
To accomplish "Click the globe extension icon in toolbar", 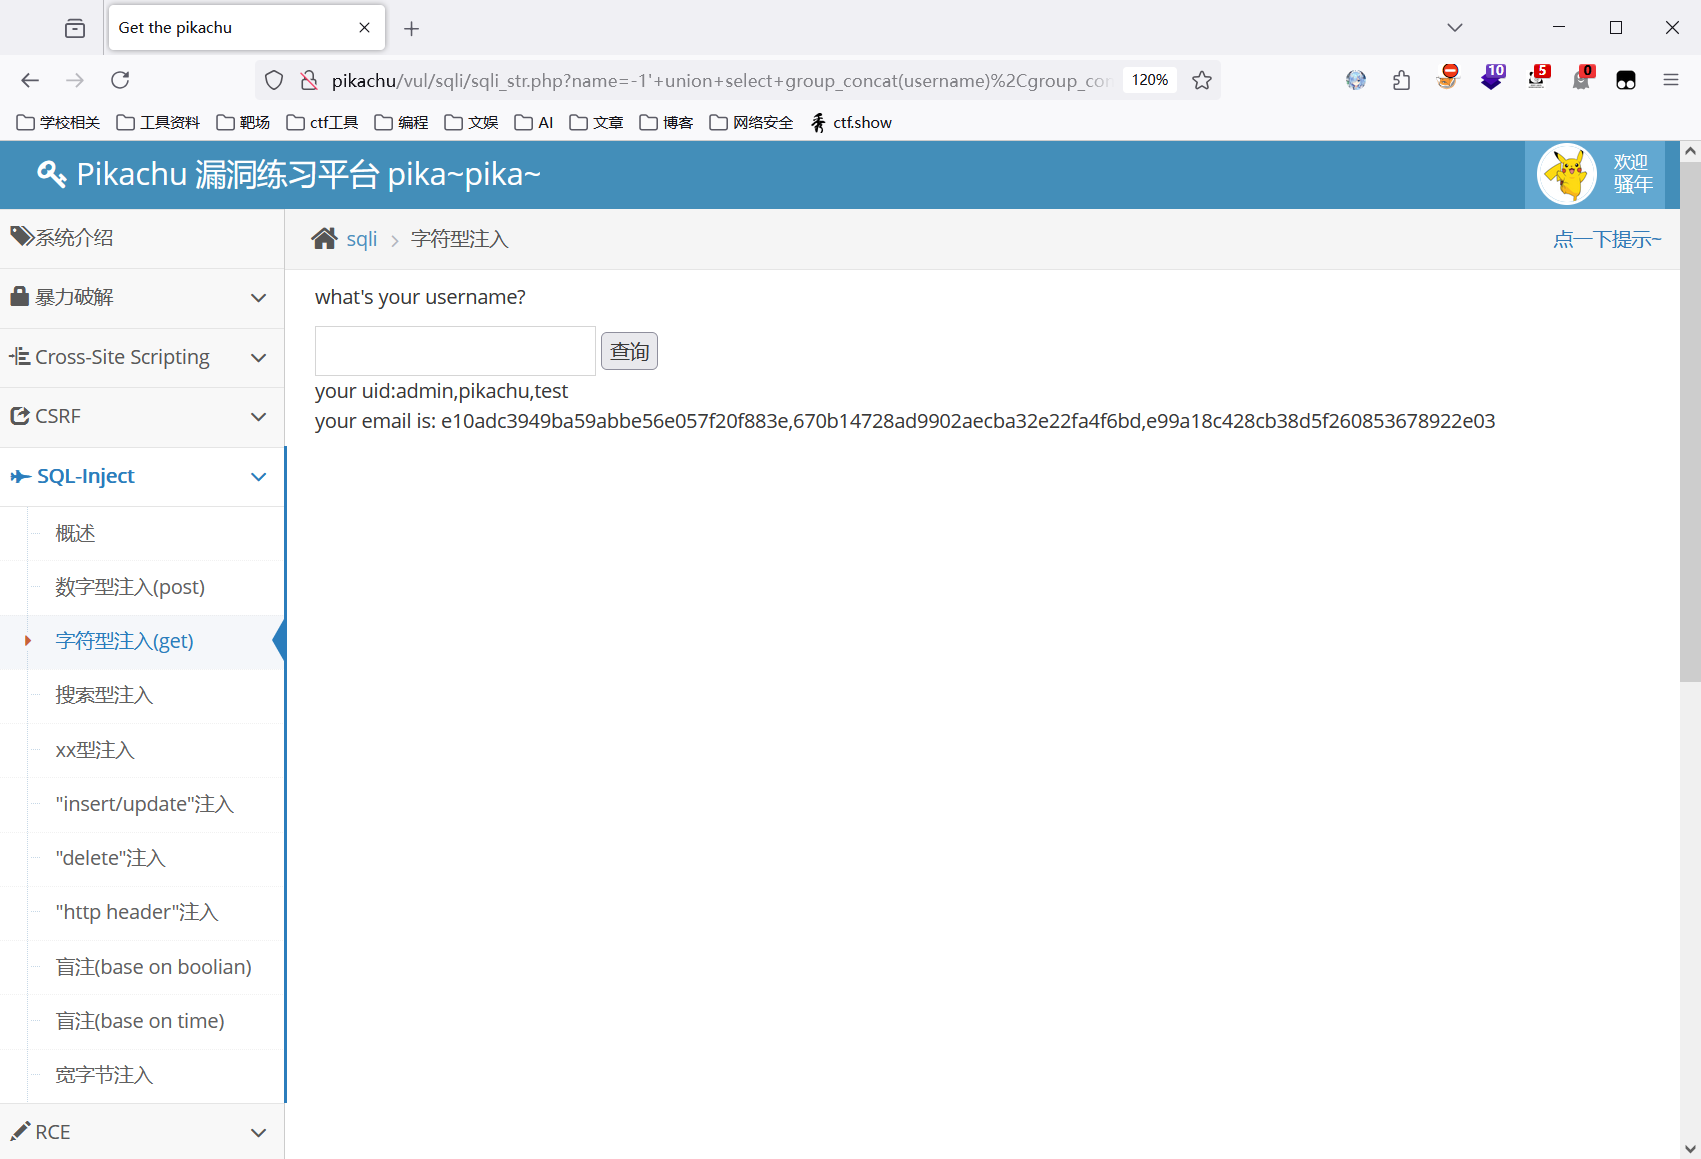I will [1356, 80].
